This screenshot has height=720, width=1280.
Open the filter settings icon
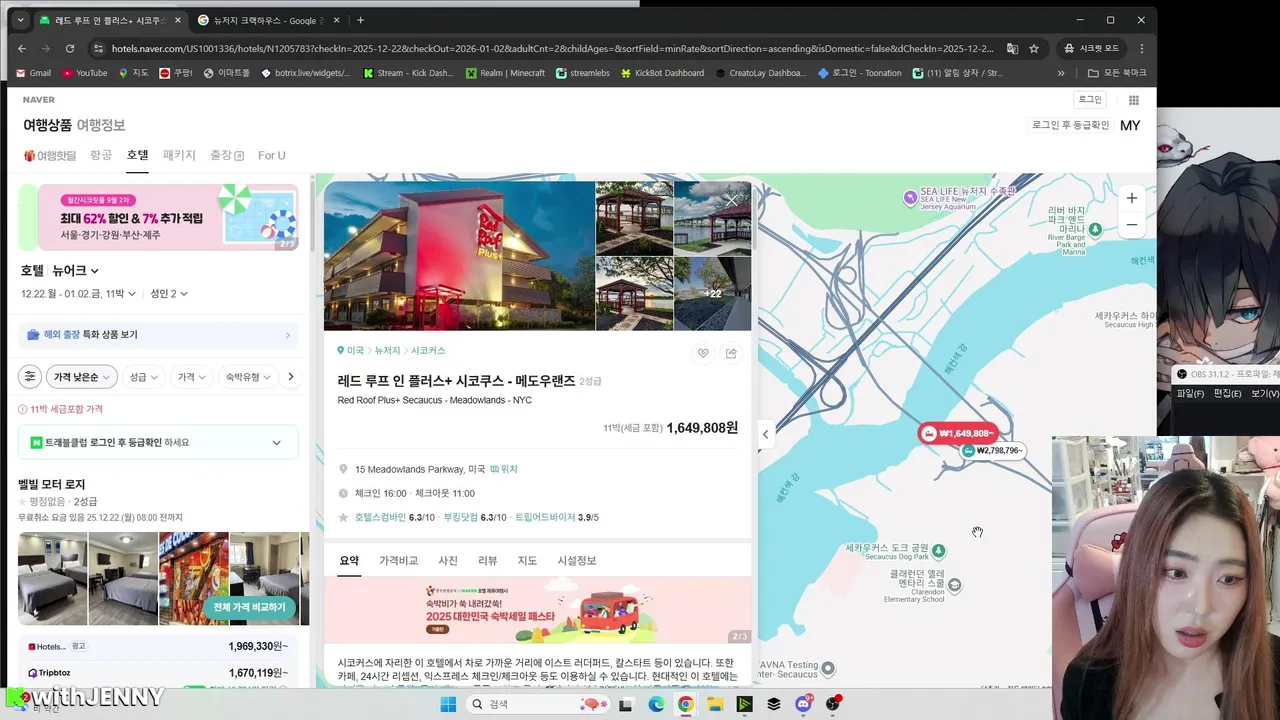tap(30, 377)
